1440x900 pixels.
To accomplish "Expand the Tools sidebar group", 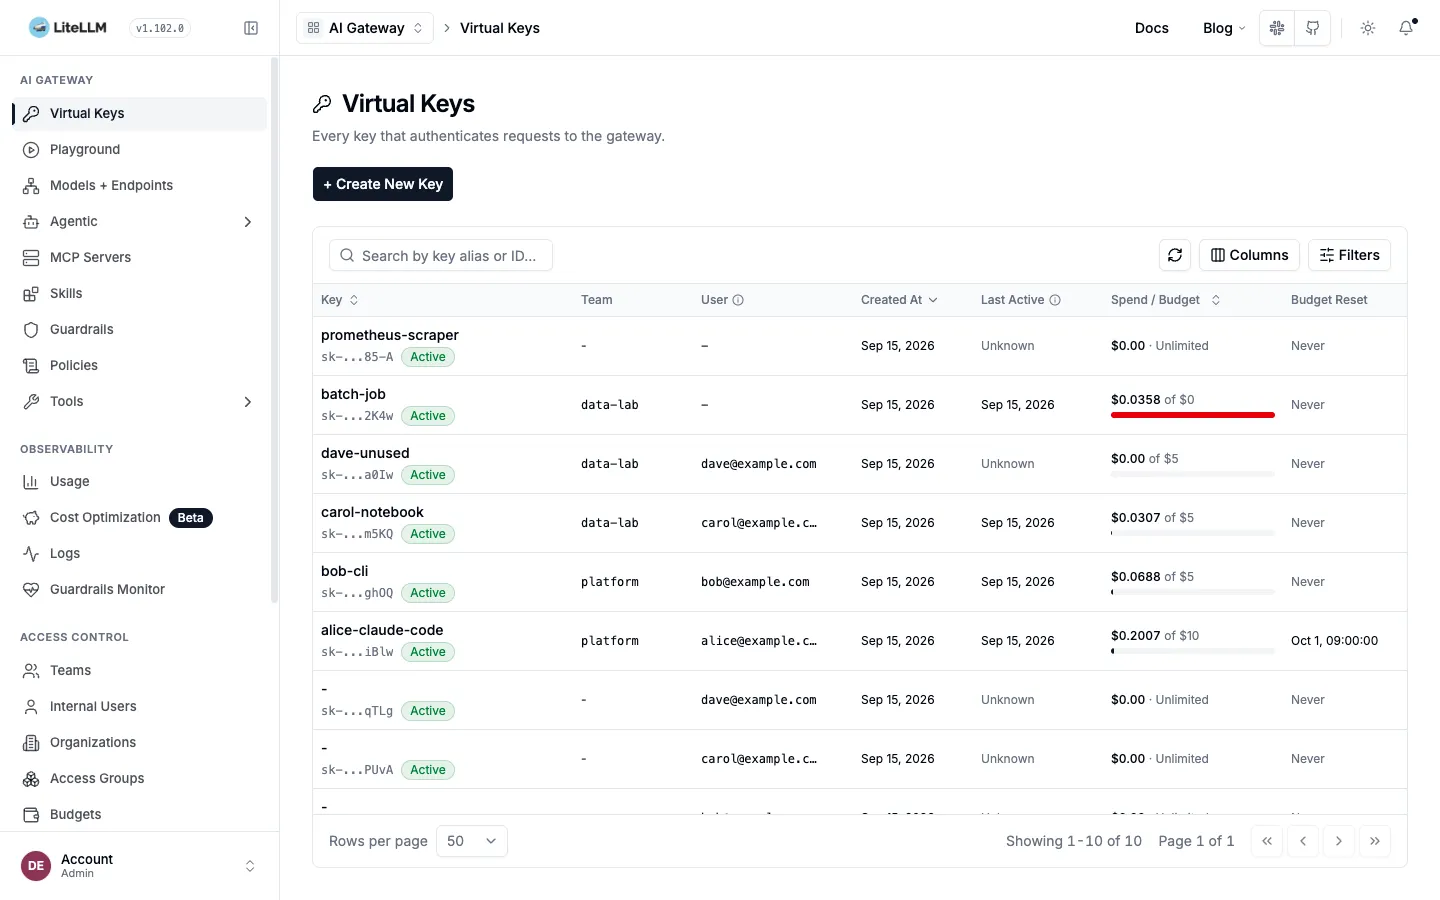I will coord(139,401).
